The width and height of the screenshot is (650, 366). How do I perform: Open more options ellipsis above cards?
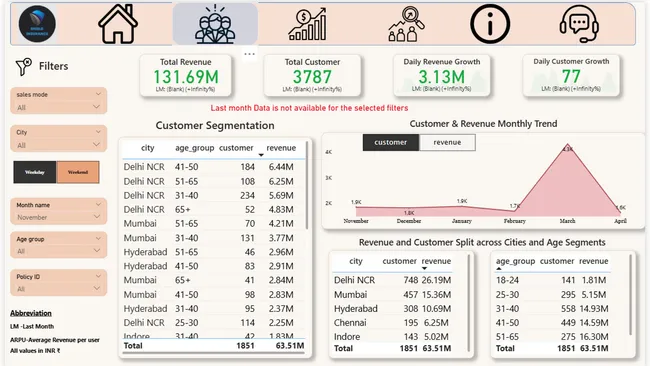tap(250, 54)
